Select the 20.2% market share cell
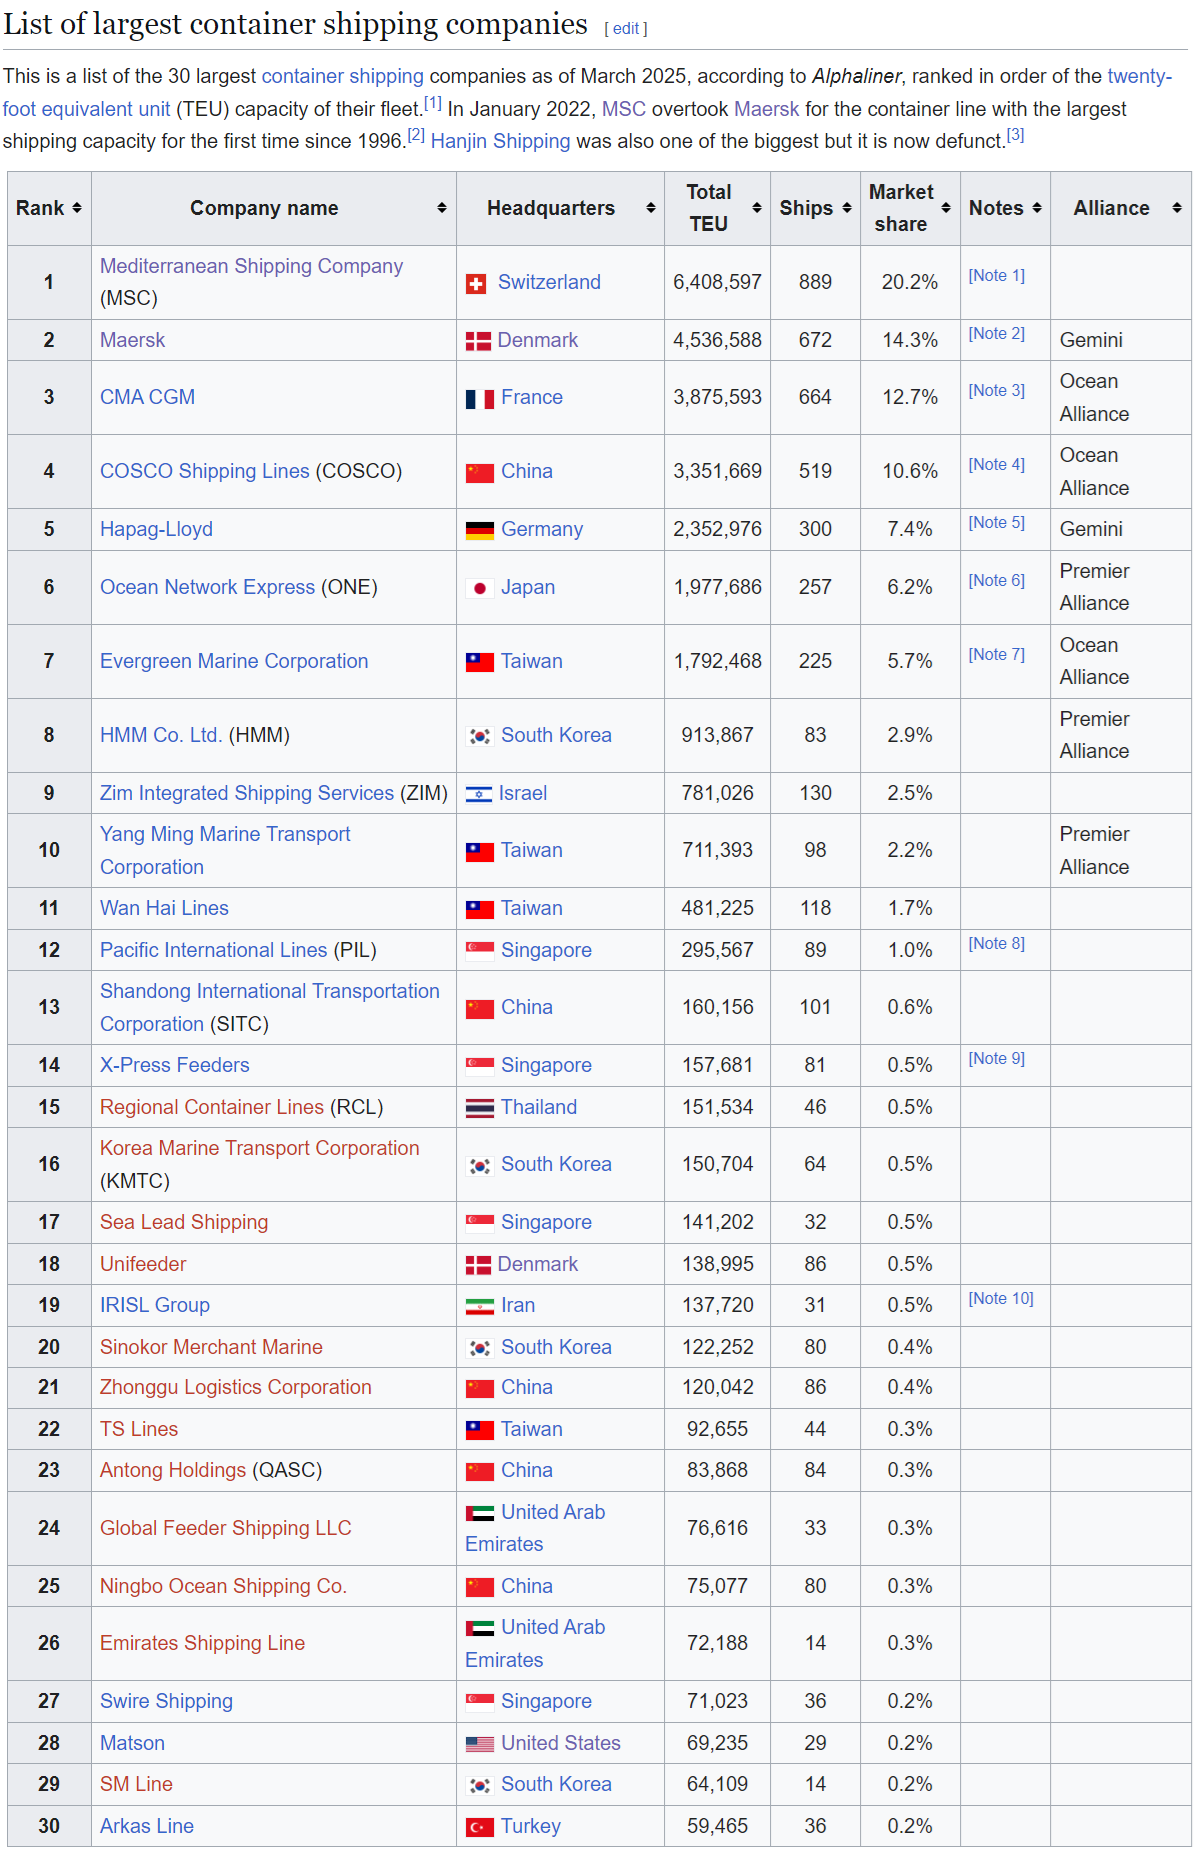The image size is (1196, 1852). pos(910,282)
